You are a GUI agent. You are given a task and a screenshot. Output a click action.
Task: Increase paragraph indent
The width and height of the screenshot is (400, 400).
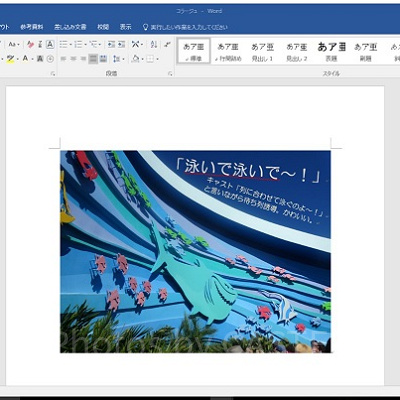coord(121,44)
